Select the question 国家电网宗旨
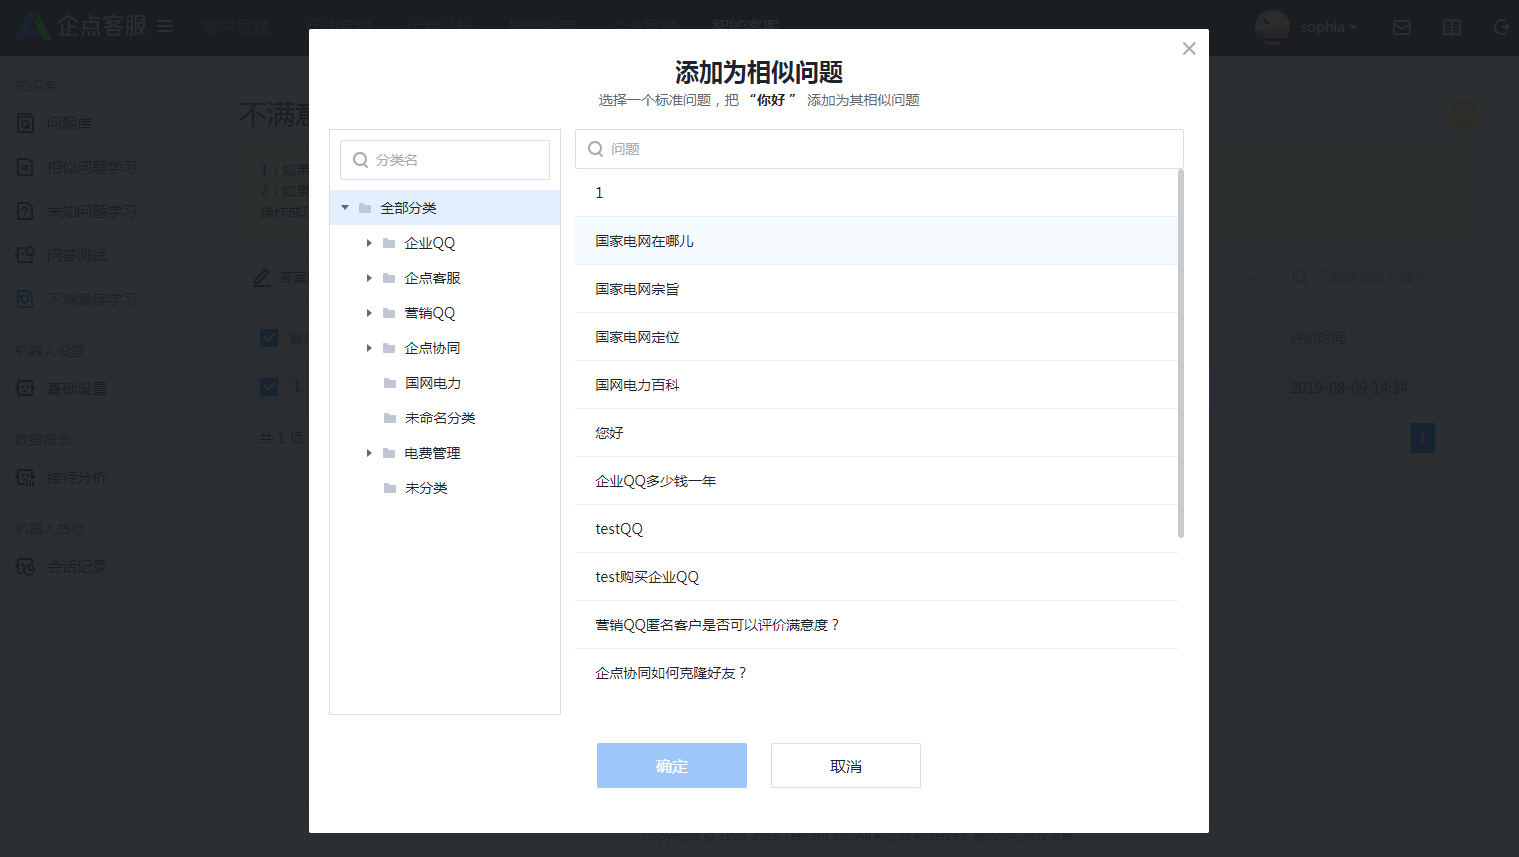The image size is (1519, 857). [x=877, y=289]
